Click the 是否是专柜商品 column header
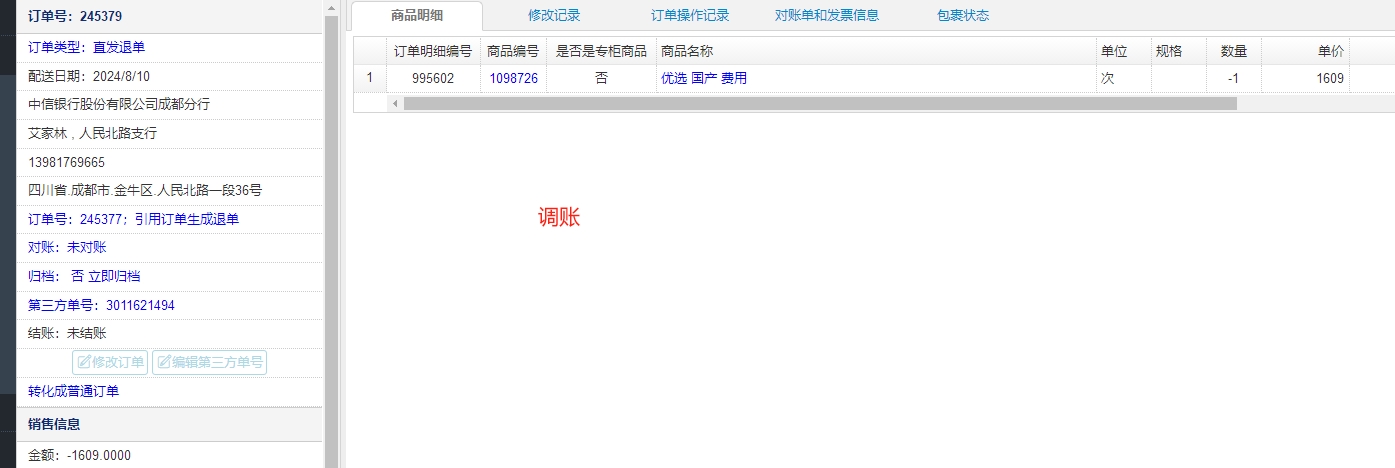 (601, 51)
